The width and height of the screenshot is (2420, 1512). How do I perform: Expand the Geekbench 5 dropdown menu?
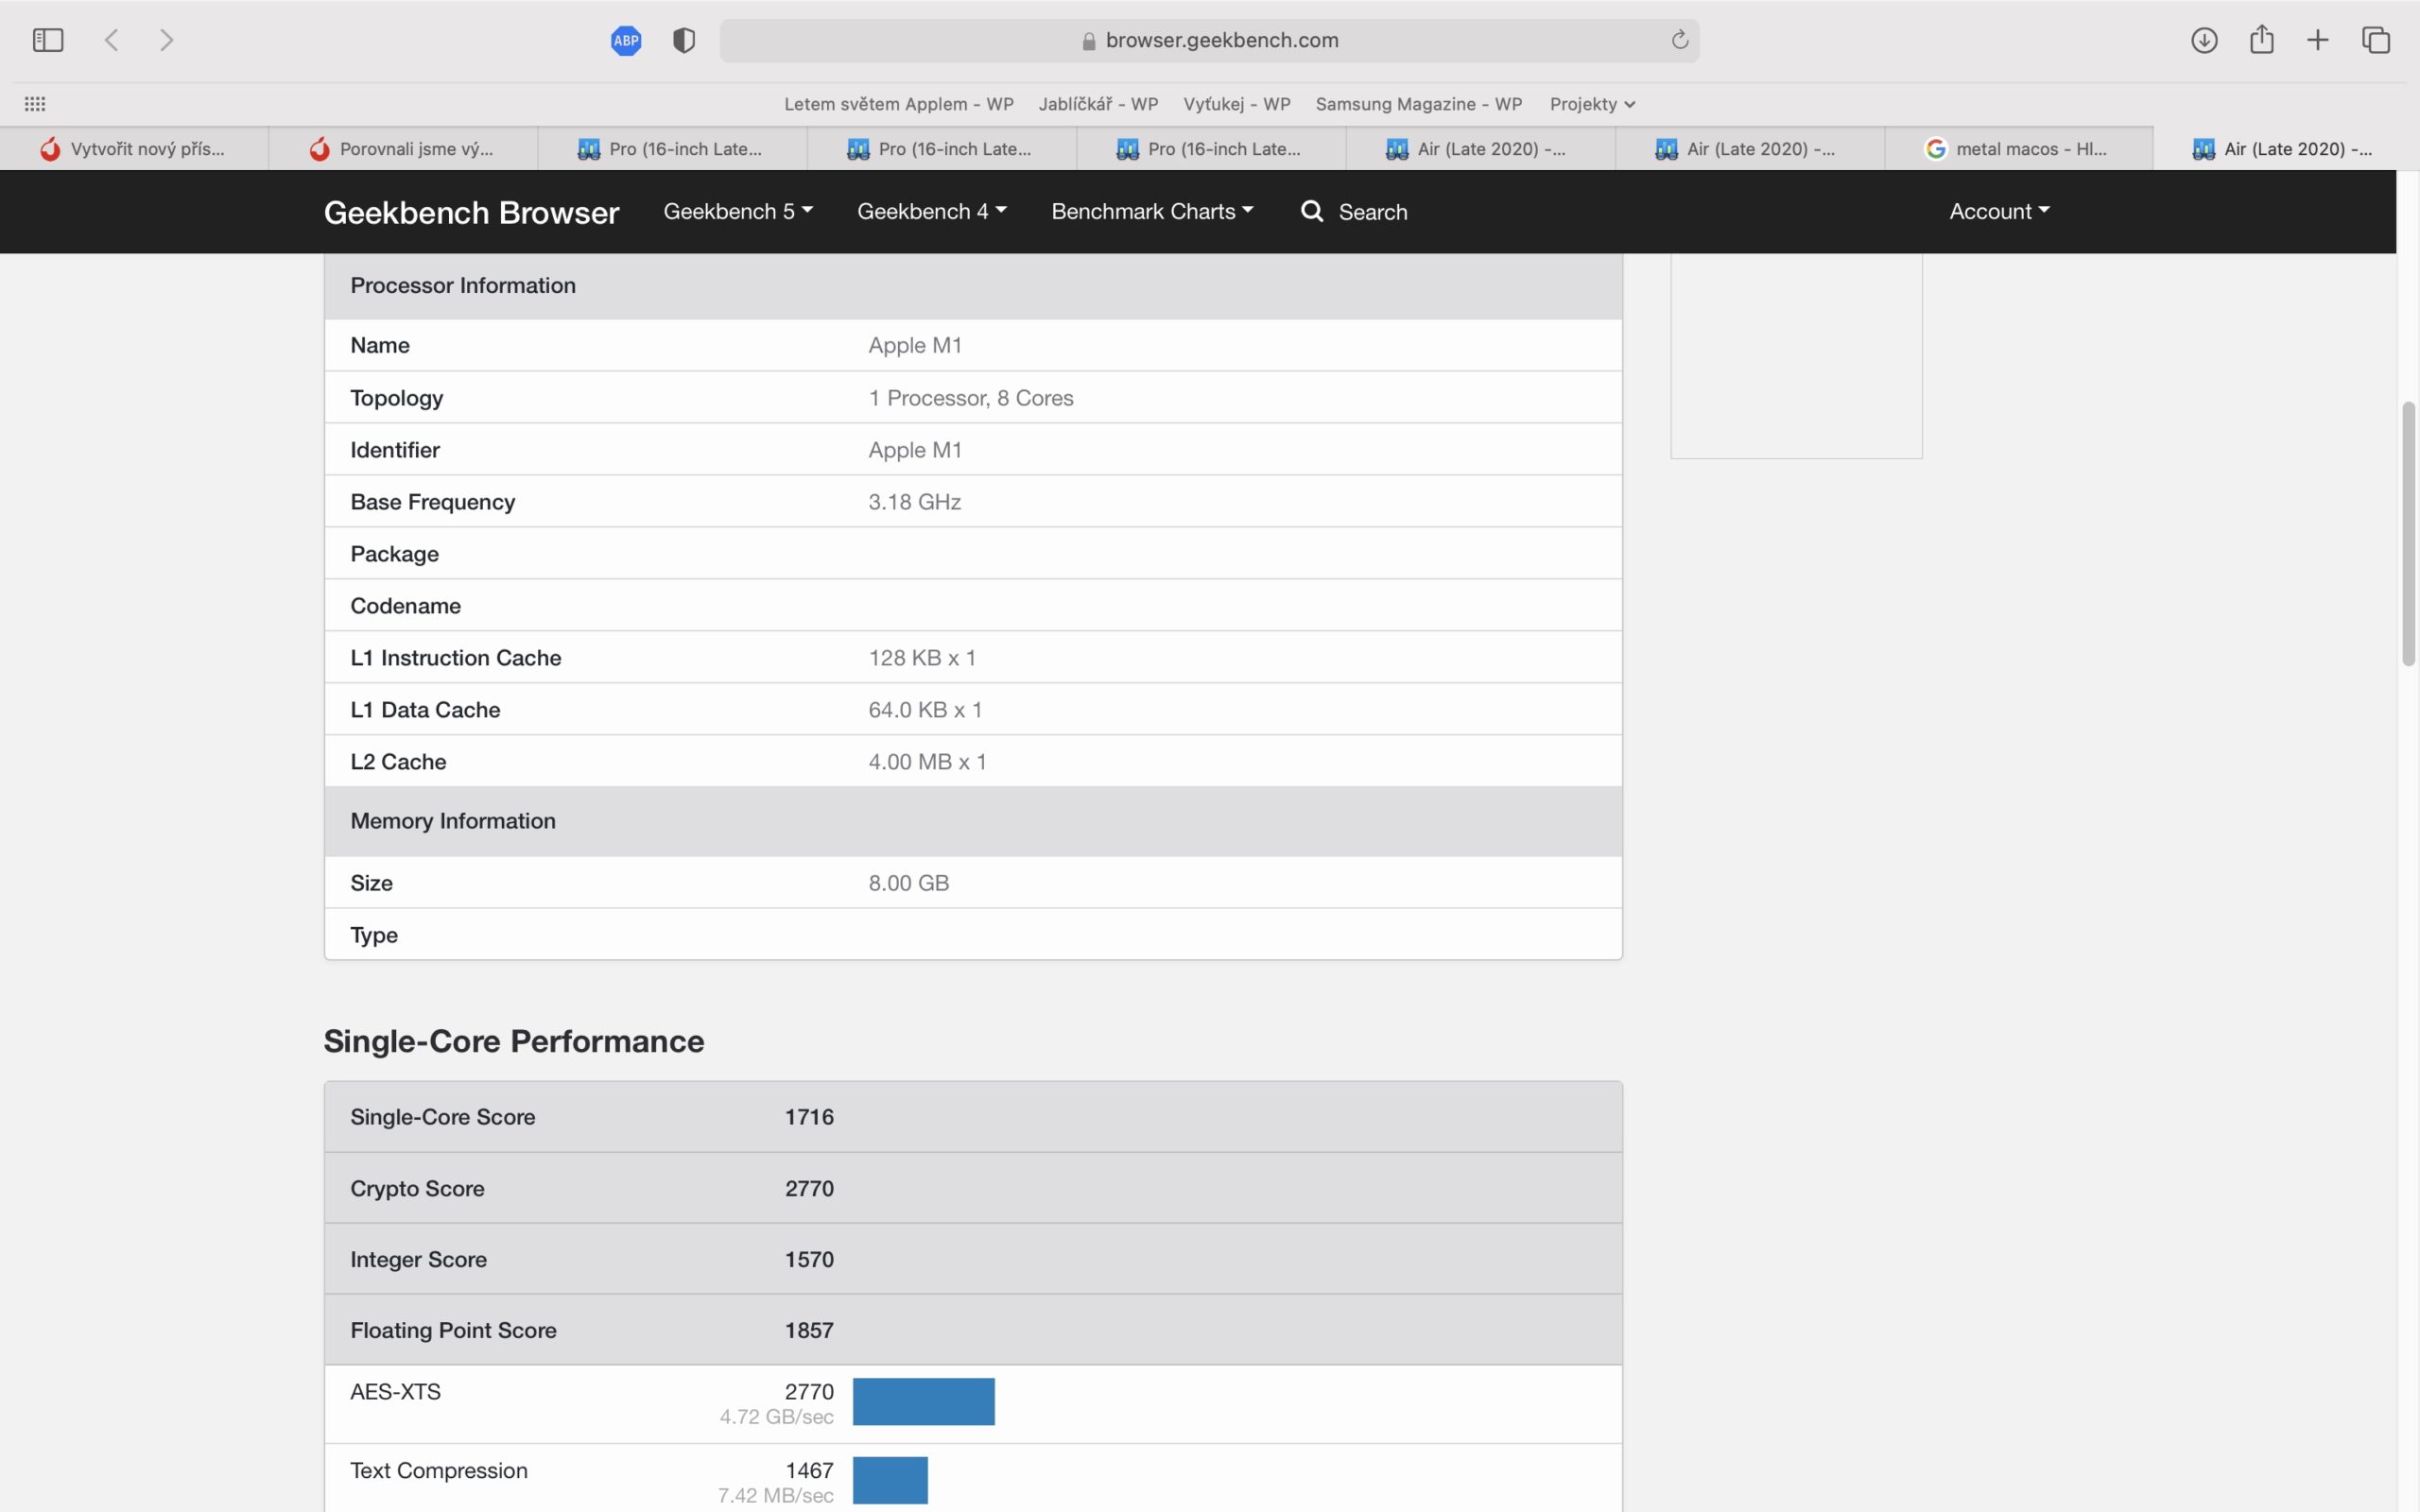click(738, 211)
